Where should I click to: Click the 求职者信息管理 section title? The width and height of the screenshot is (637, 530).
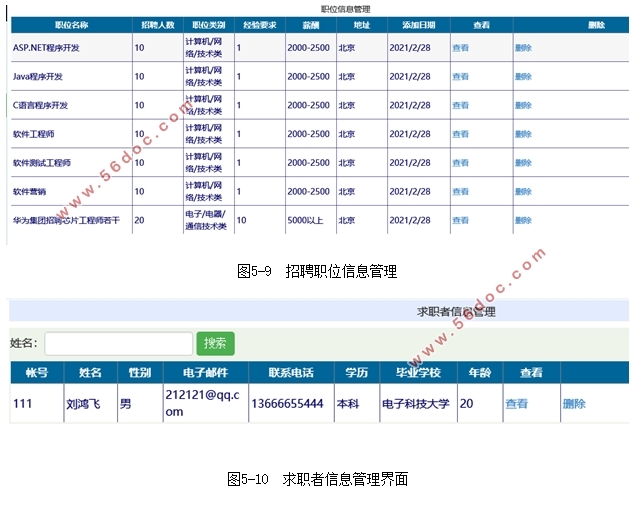click(x=456, y=312)
